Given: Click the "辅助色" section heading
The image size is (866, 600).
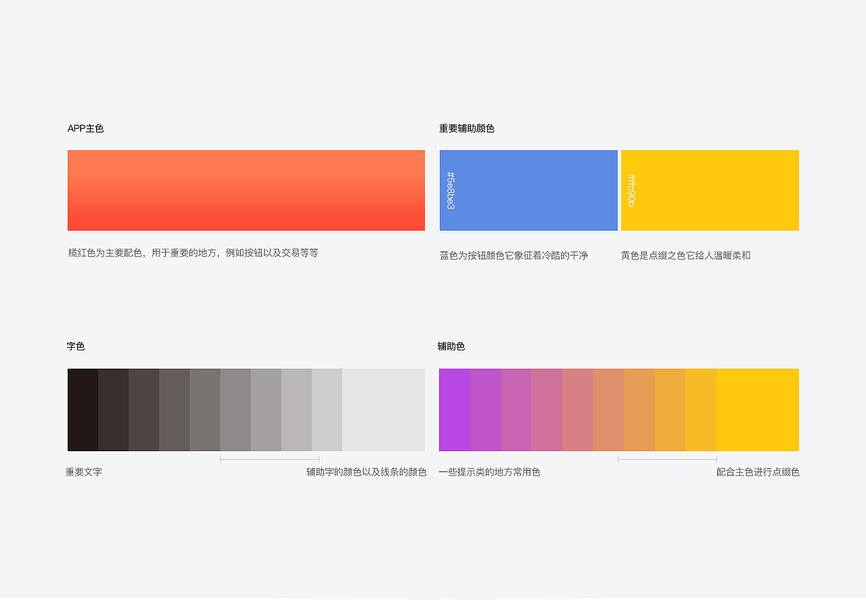Looking at the screenshot, I should 451,346.
